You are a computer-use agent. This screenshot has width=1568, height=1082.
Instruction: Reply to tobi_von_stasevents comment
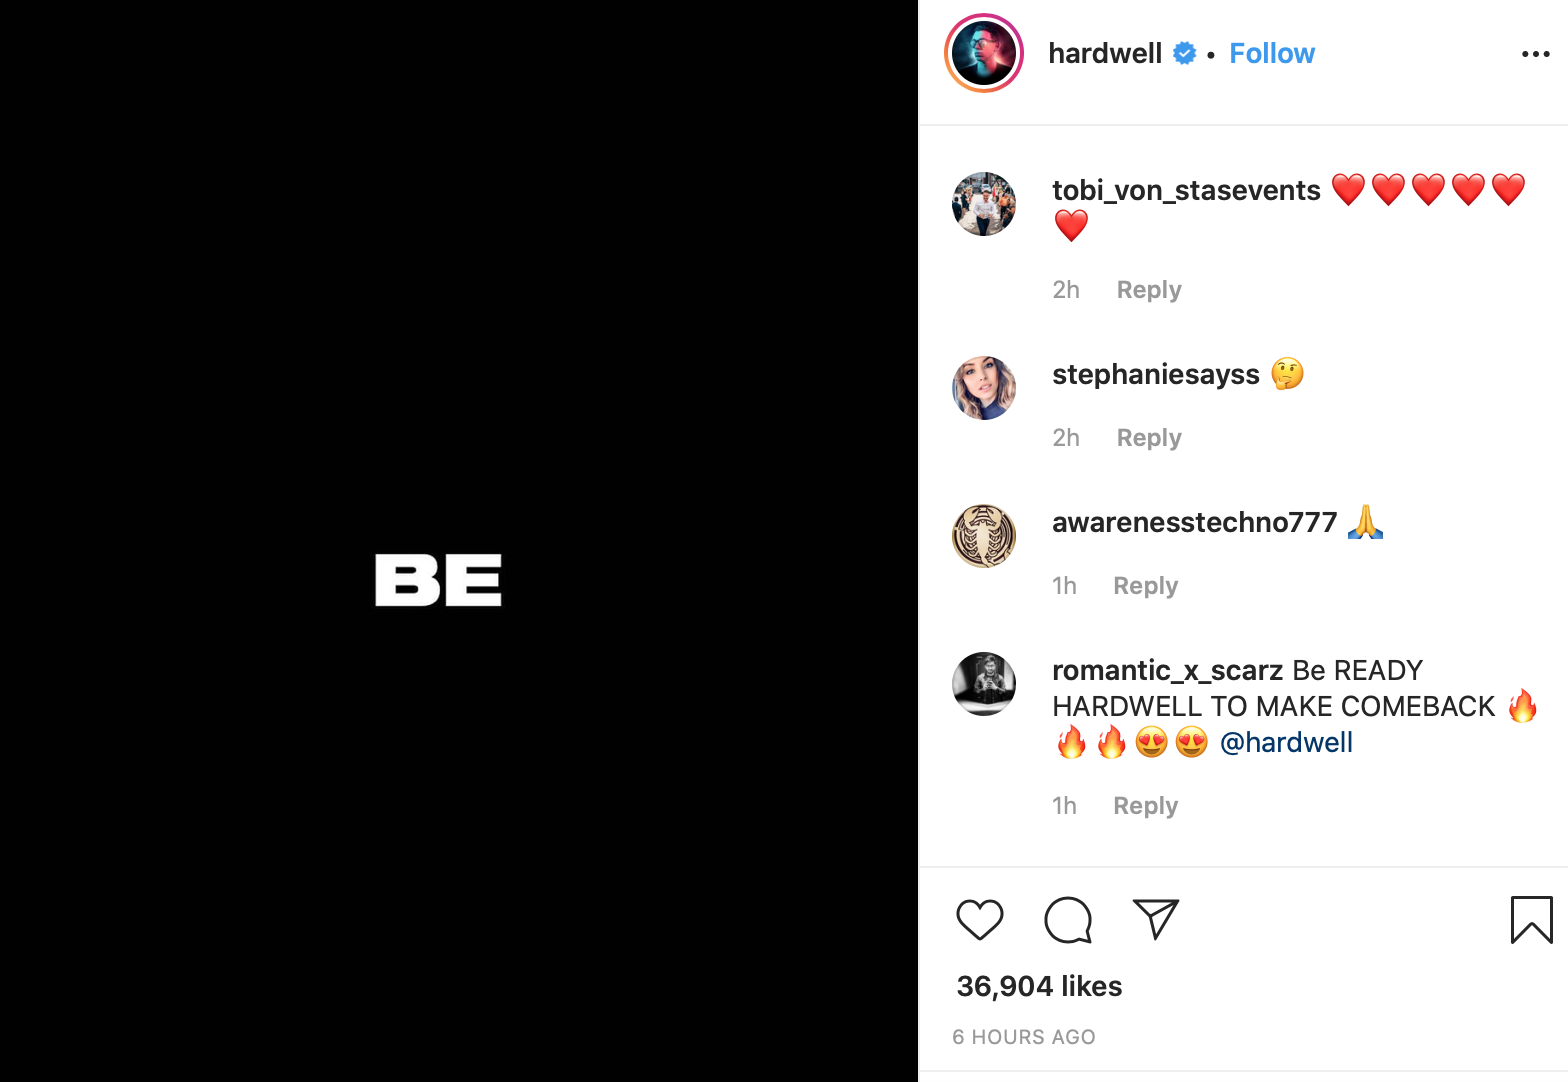coord(1149,290)
